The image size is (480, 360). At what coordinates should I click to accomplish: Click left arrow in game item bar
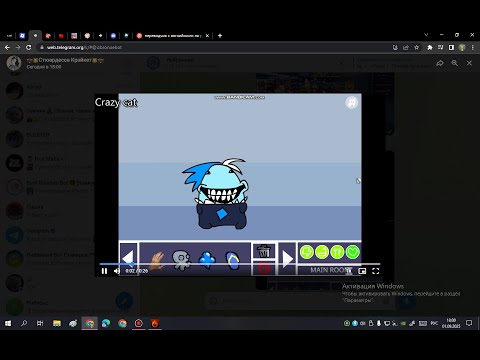[128, 259]
